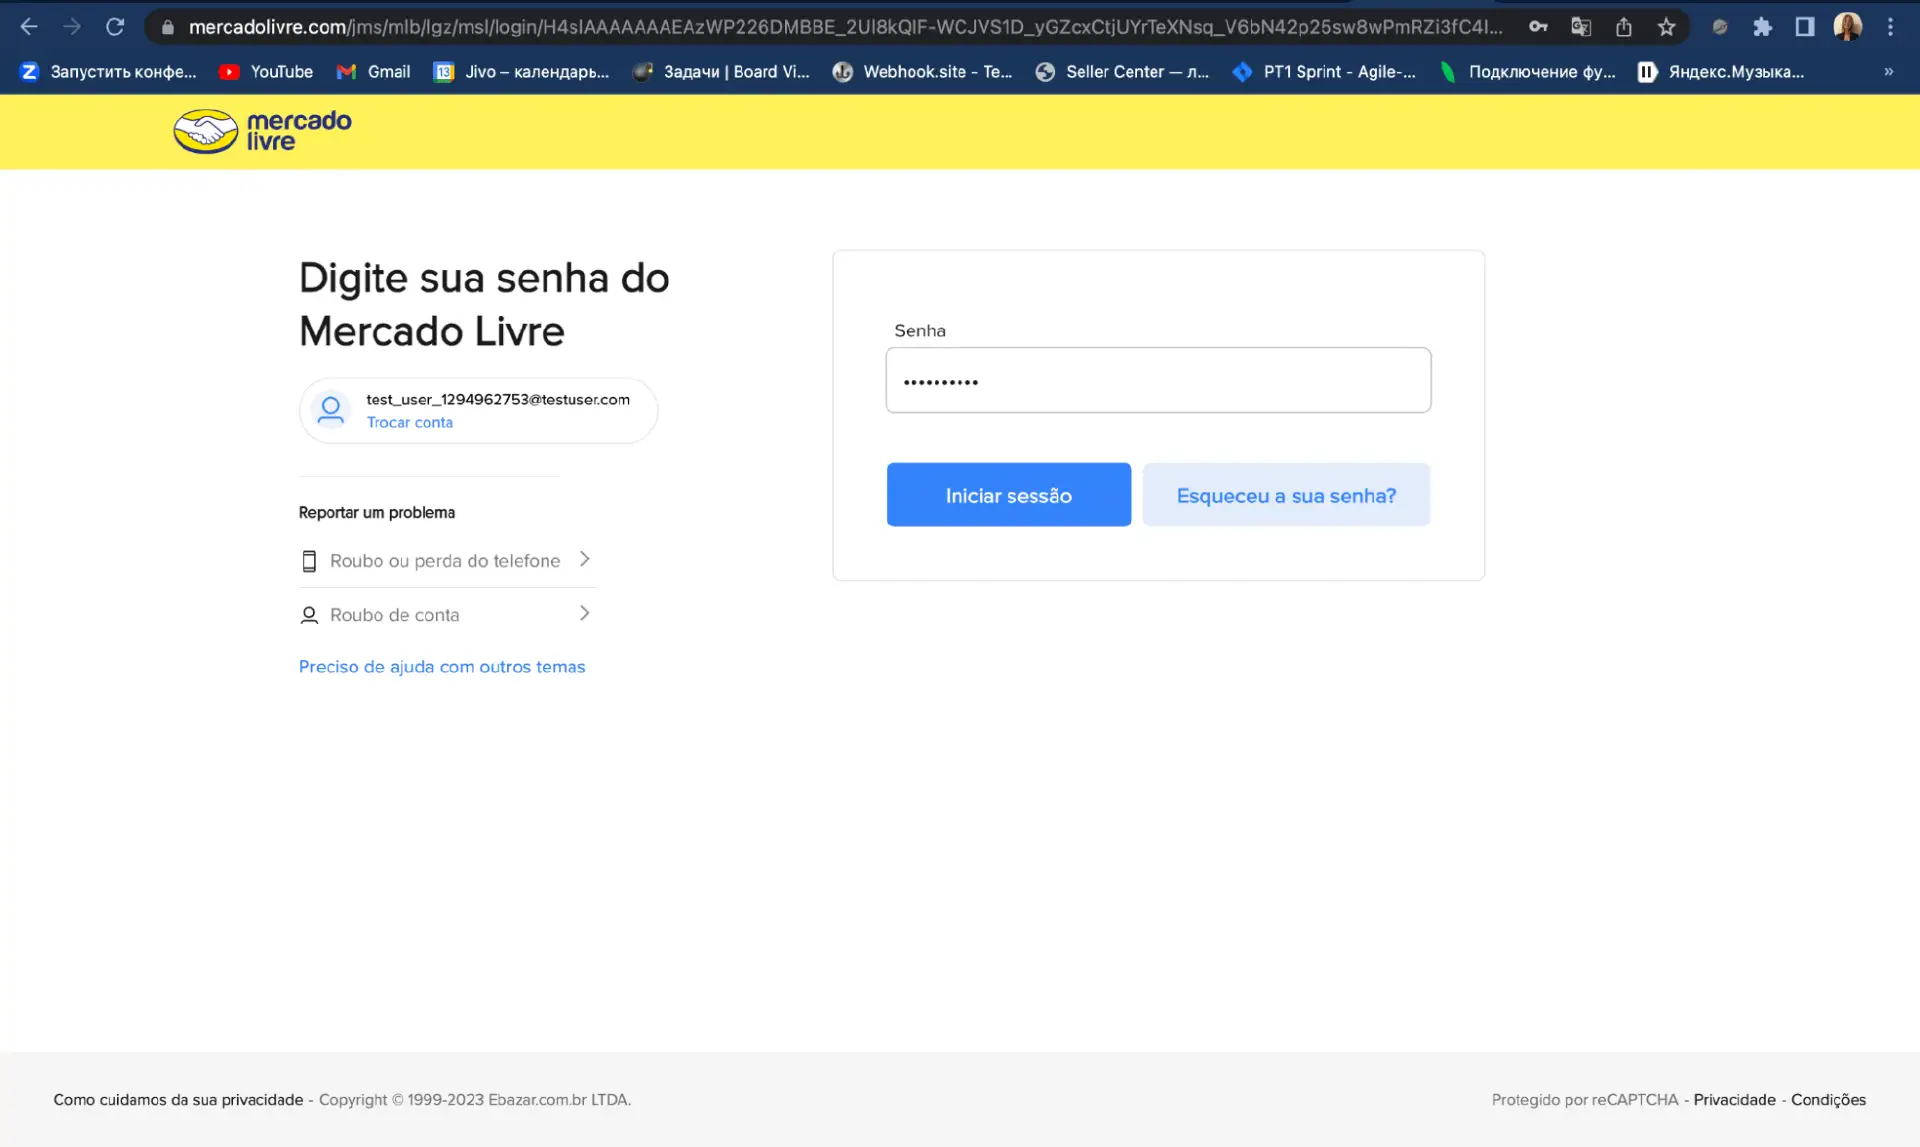The height and width of the screenshot is (1147, 1920).
Task: Click the browser back arrow
Action: [x=29, y=27]
